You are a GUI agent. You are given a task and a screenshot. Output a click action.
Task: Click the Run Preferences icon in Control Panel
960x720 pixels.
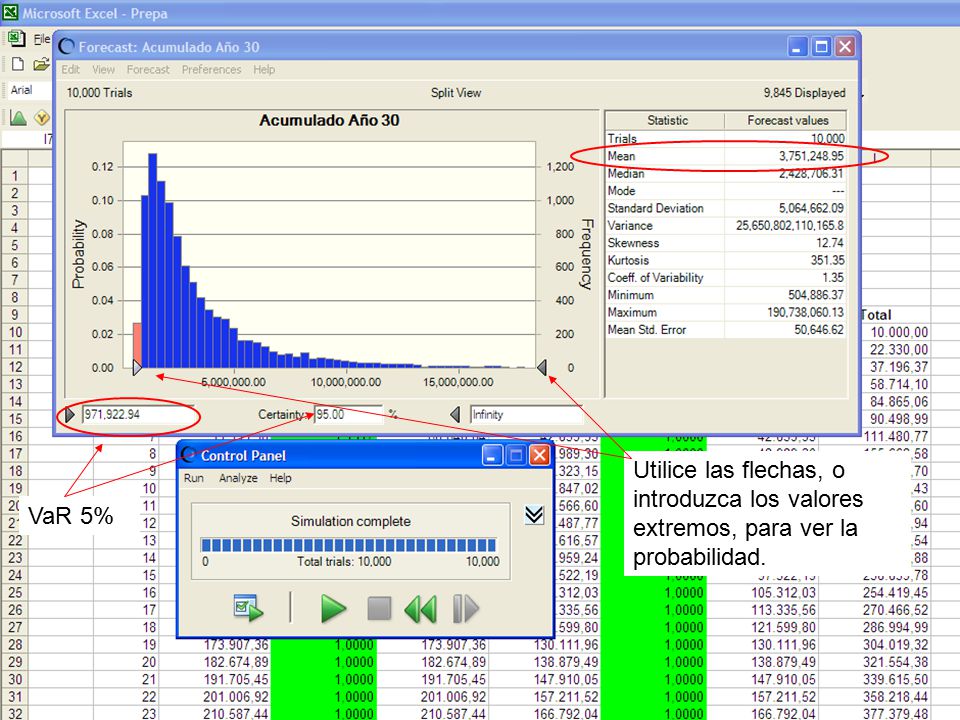tap(249, 608)
